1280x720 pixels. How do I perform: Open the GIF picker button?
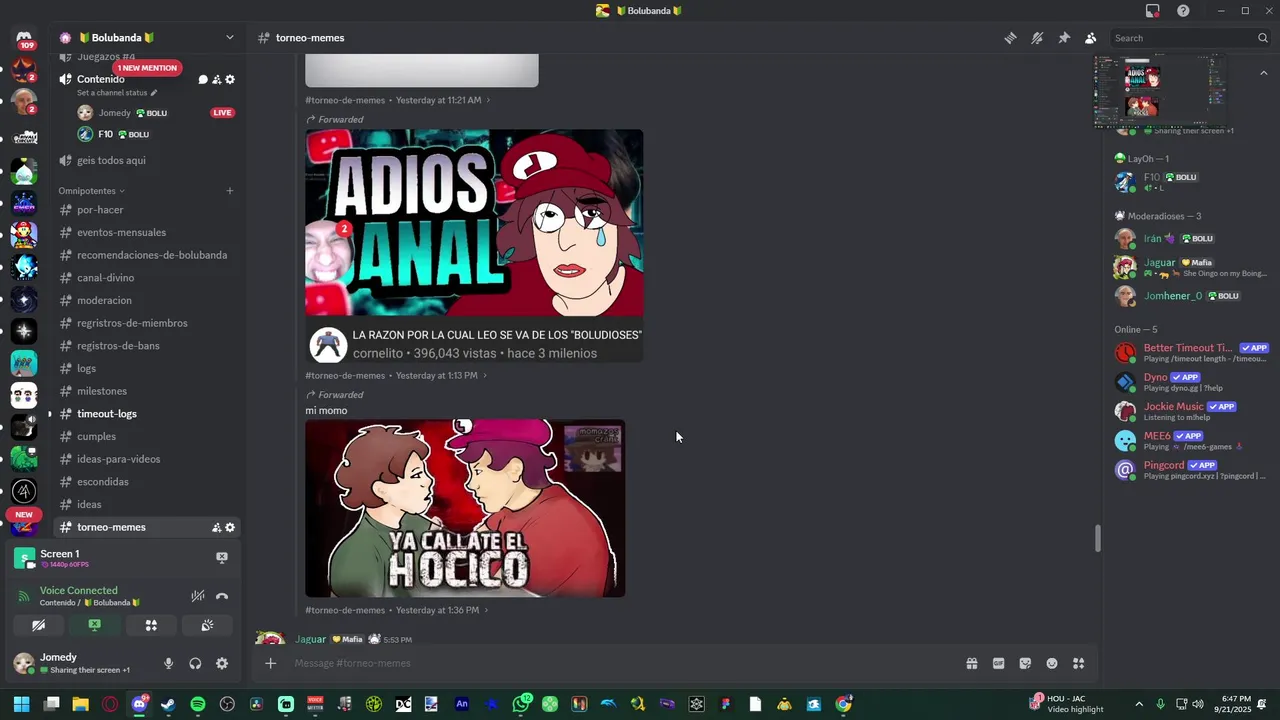(x=998, y=663)
